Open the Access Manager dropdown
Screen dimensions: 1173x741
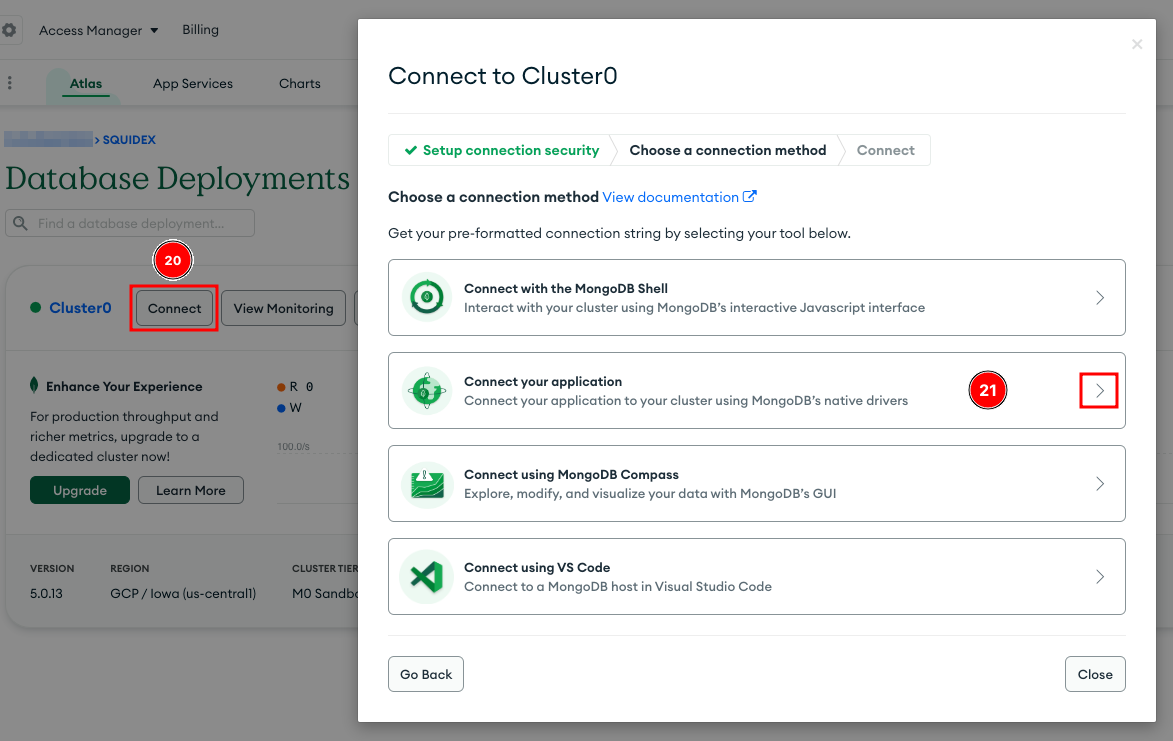click(98, 31)
